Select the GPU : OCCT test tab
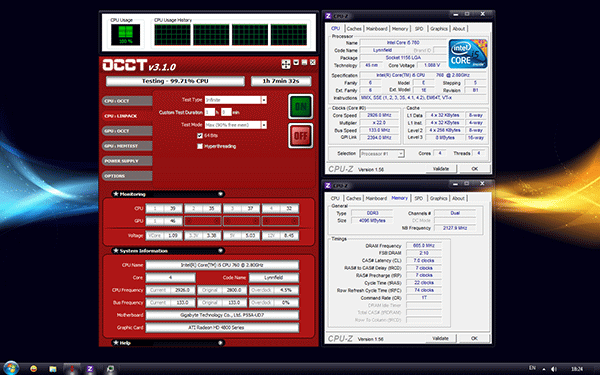Viewport: 600px width, 375px height. pos(127,131)
